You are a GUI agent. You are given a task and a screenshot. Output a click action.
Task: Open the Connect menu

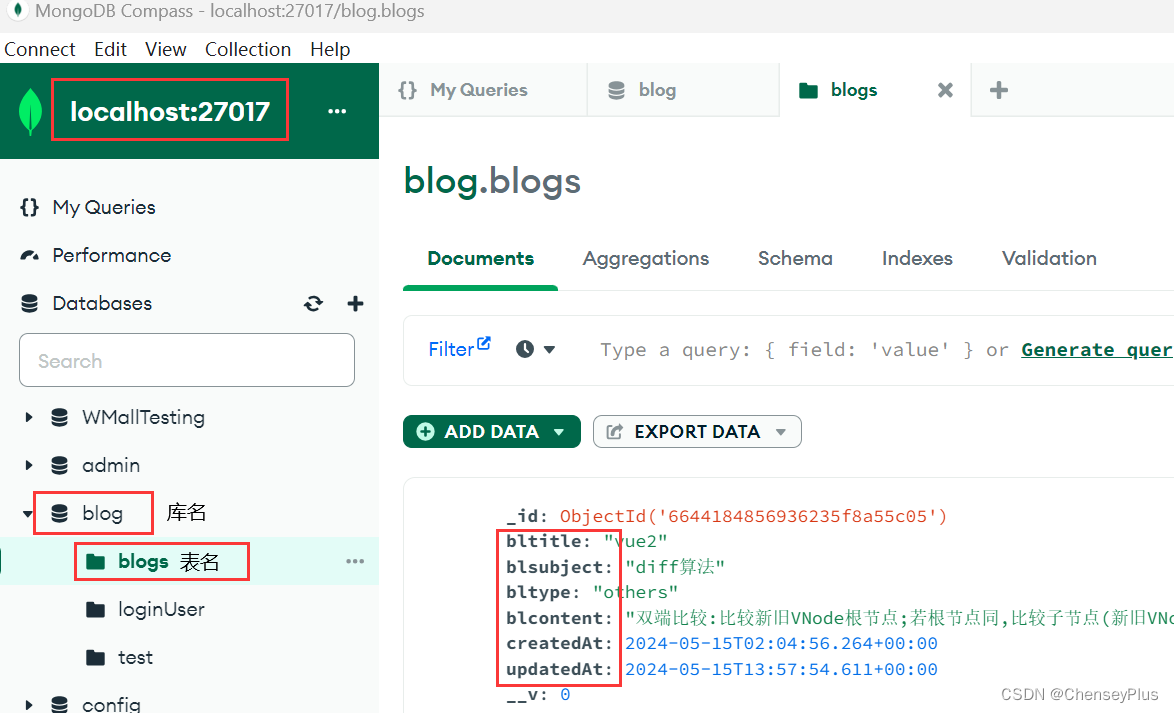[40, 49]
